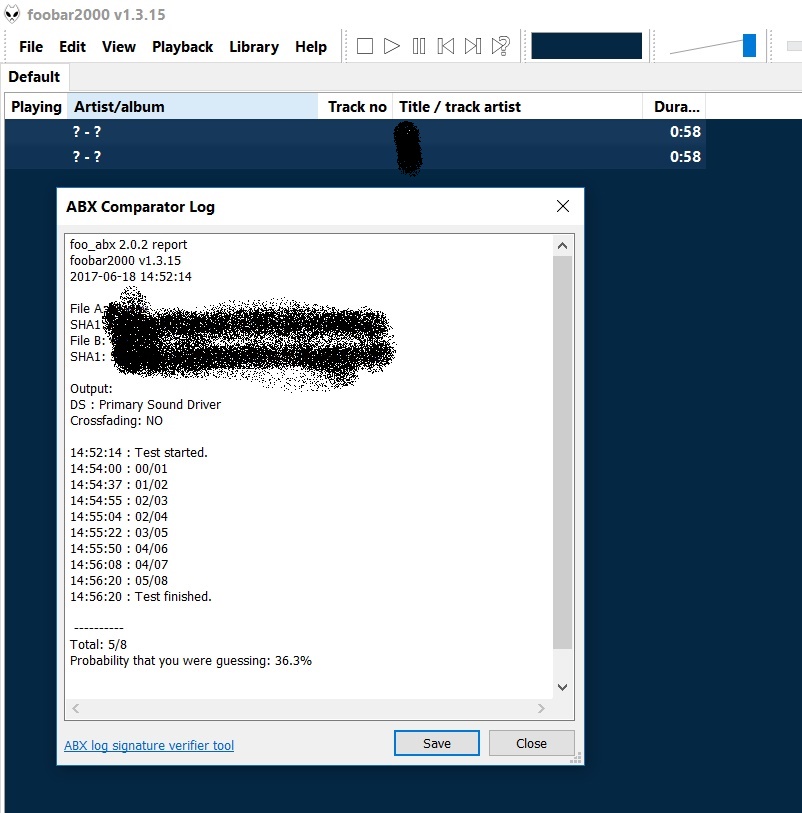The image size is (802, 813).
Task: Sort by the Playing column header
Action: coord(36,107)
